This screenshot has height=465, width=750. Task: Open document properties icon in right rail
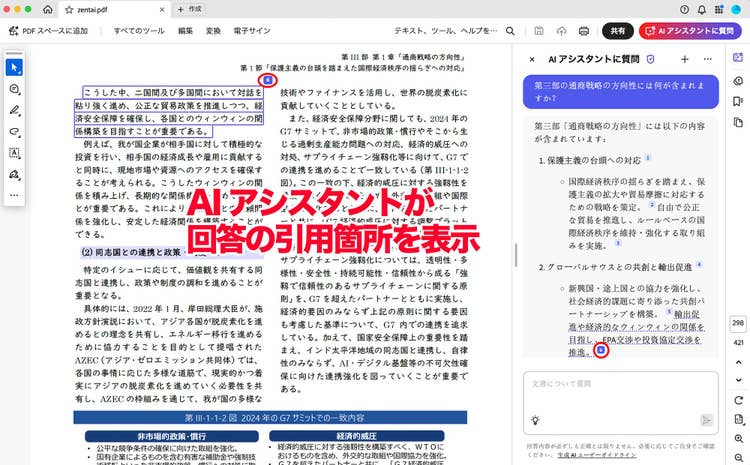point(739,420)
